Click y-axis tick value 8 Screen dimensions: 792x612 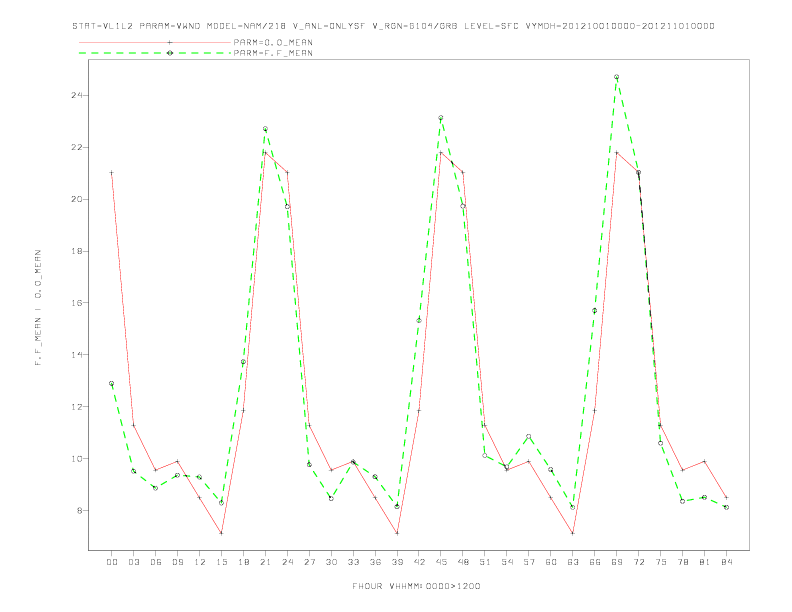80,510
